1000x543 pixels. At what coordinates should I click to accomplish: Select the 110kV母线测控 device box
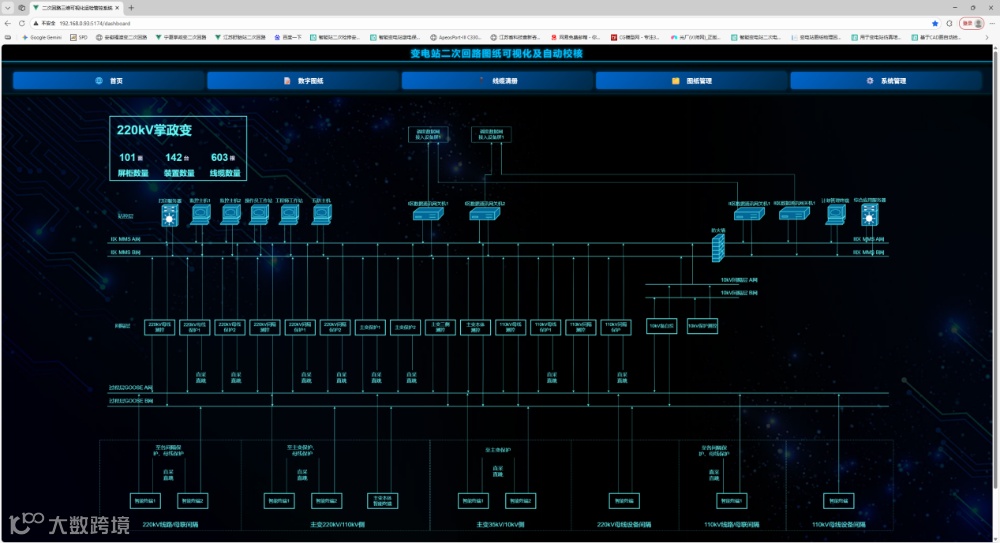tap(510, 327)
